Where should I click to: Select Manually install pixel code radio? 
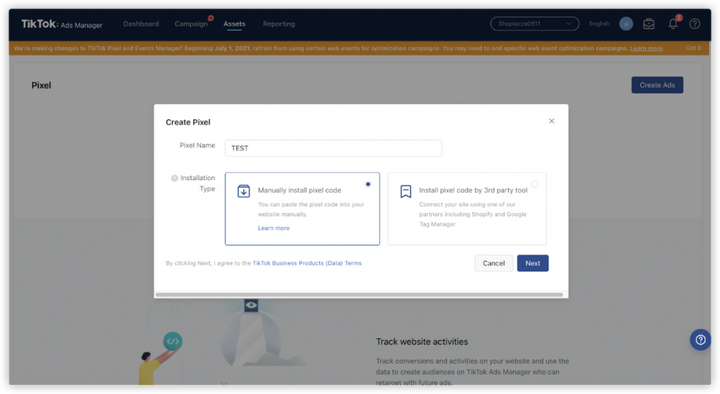coord(368,184)
